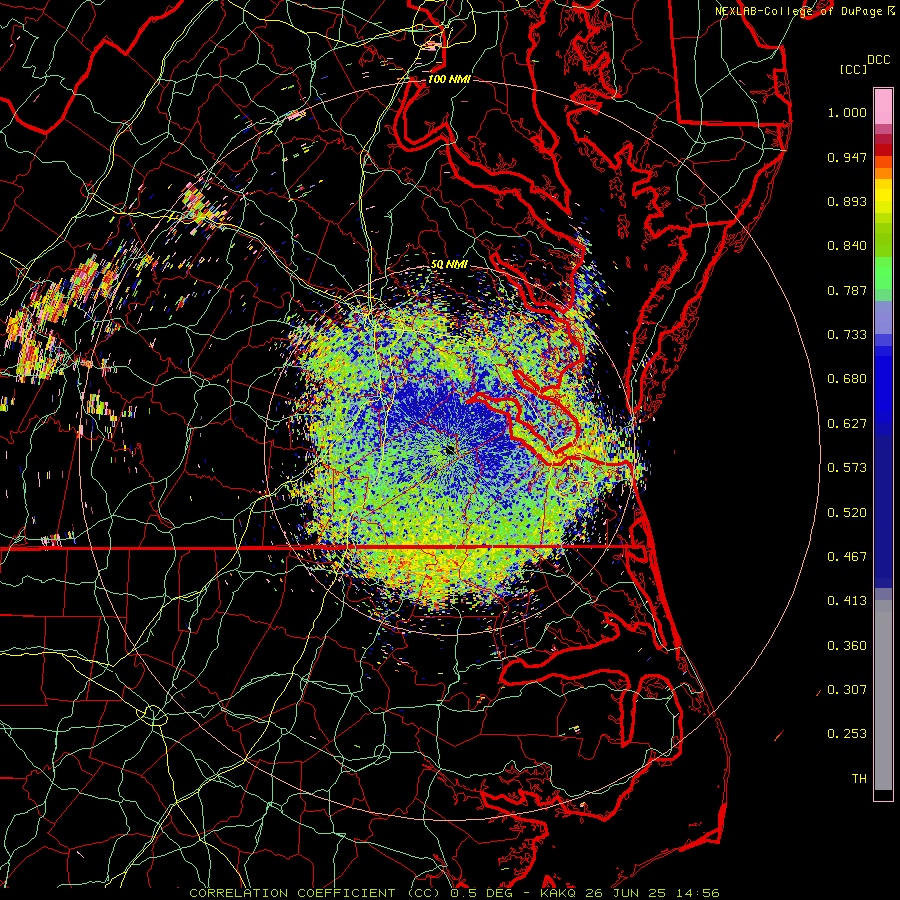Click the 50 NMI range ring label
Image resolution: width=900 pixels, height=900 pixels.
pos(449,265)
